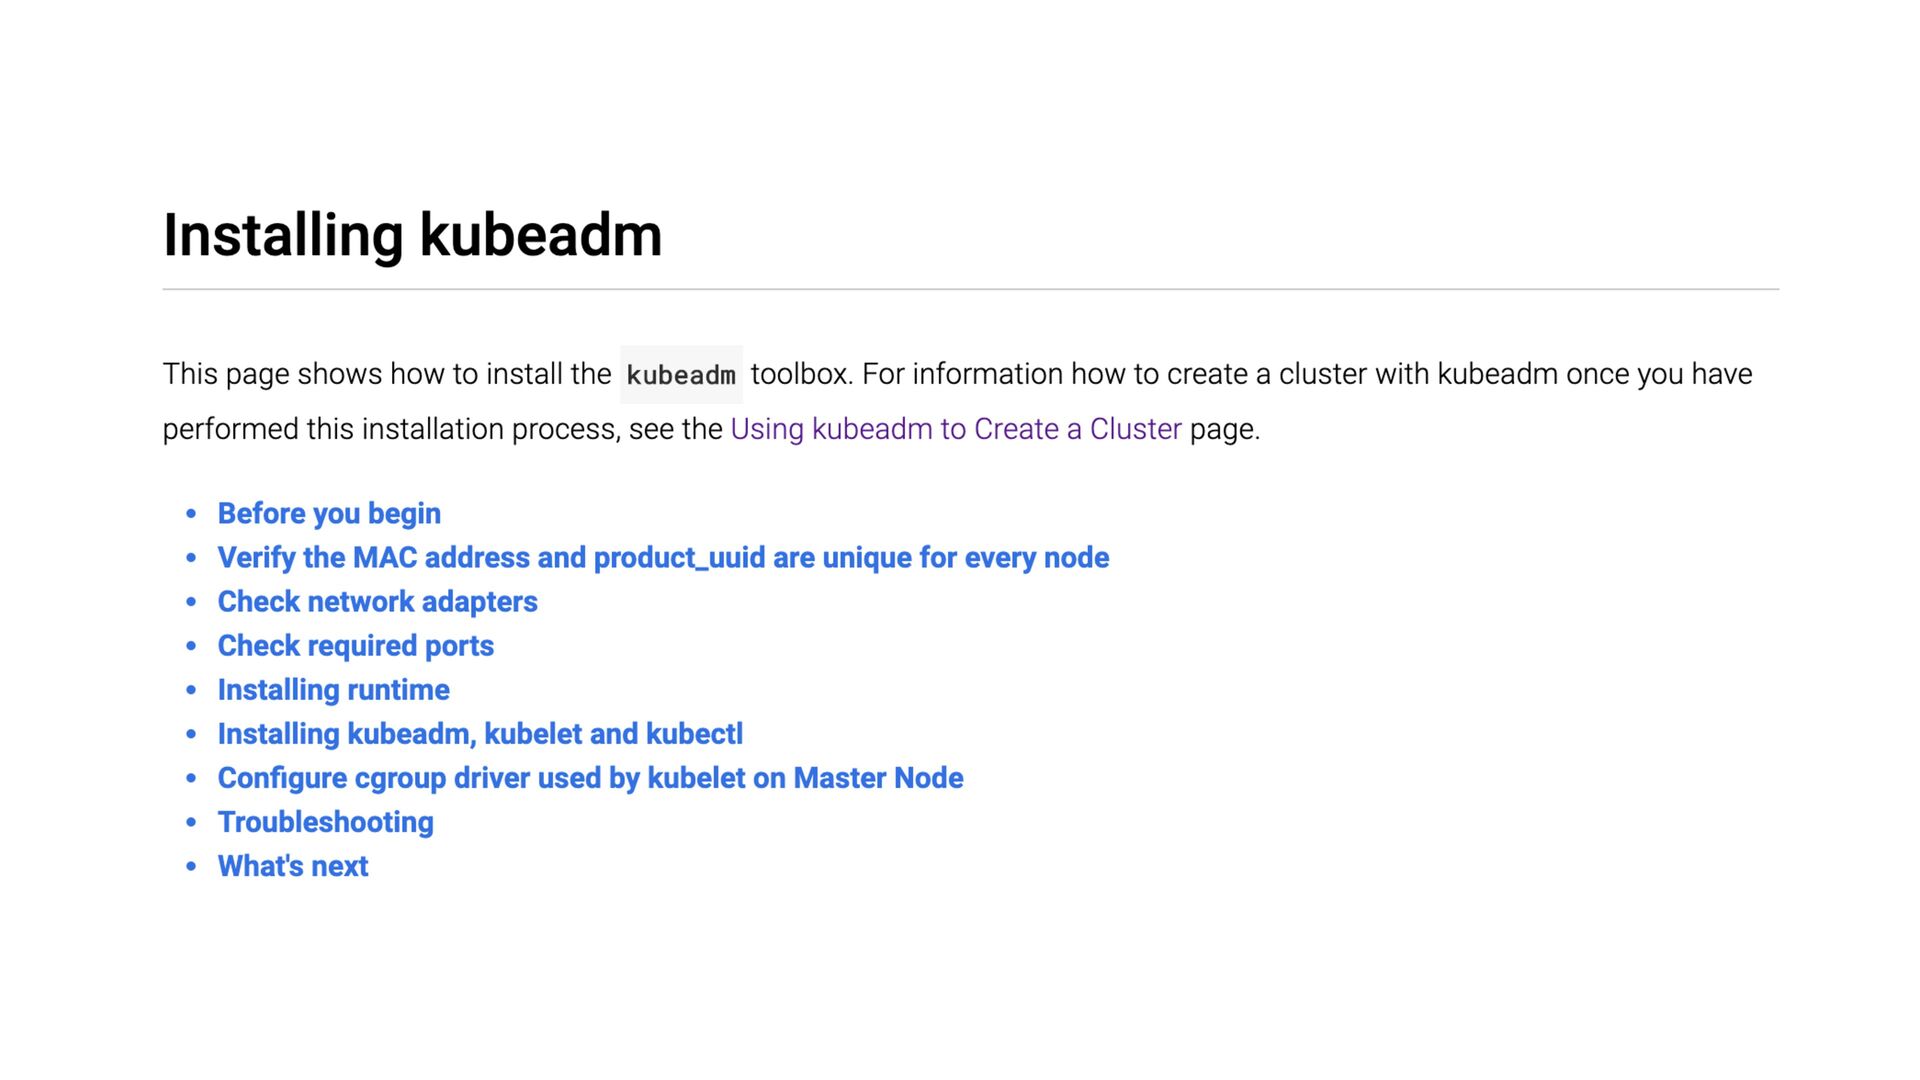Click the bullet beside 'Troubleshooting'
This screenshot has height=1080, width=1920.
pos(191,822)
